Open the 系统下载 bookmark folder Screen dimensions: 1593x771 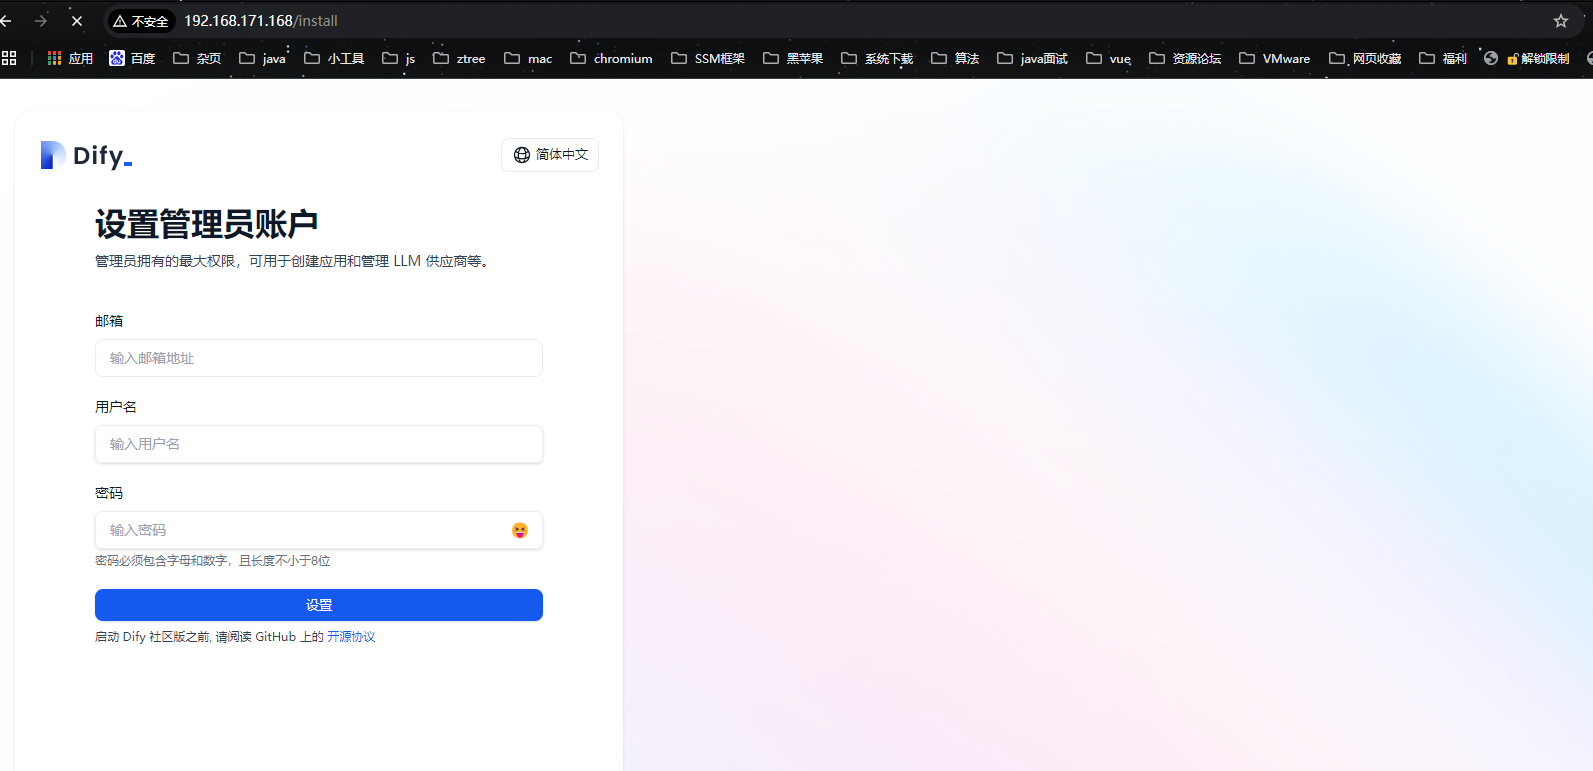[x=877, y=58]
